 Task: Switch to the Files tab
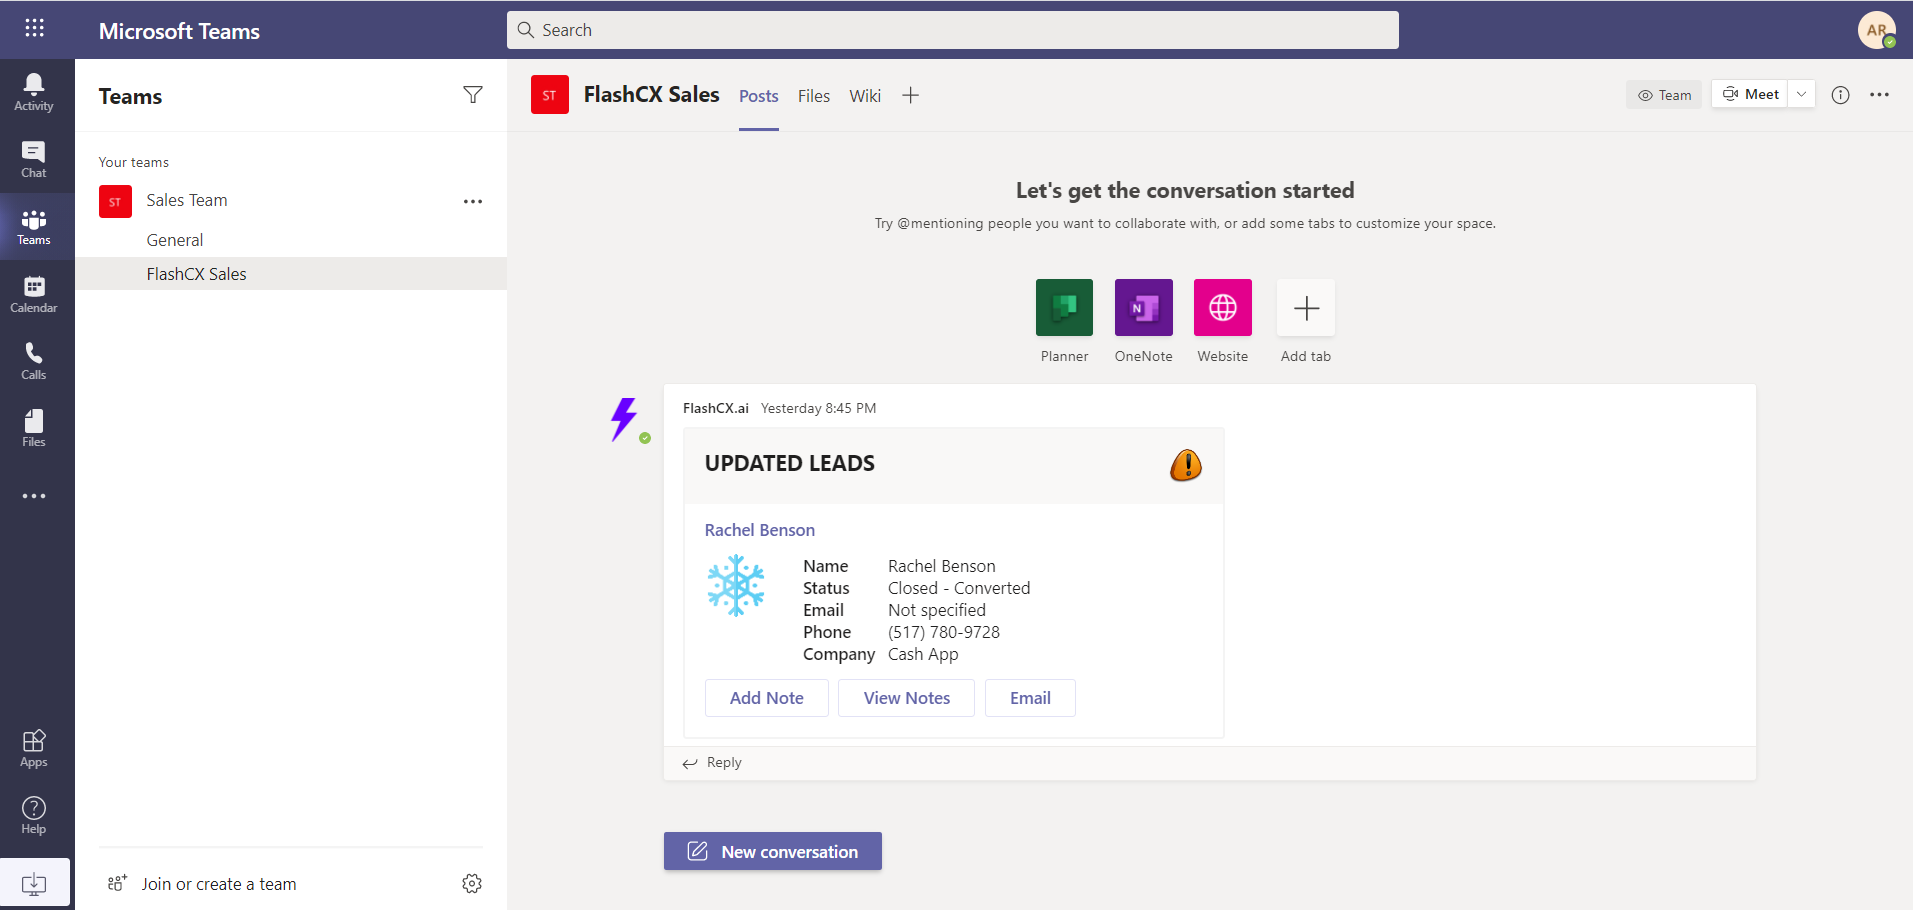[814, 96]
